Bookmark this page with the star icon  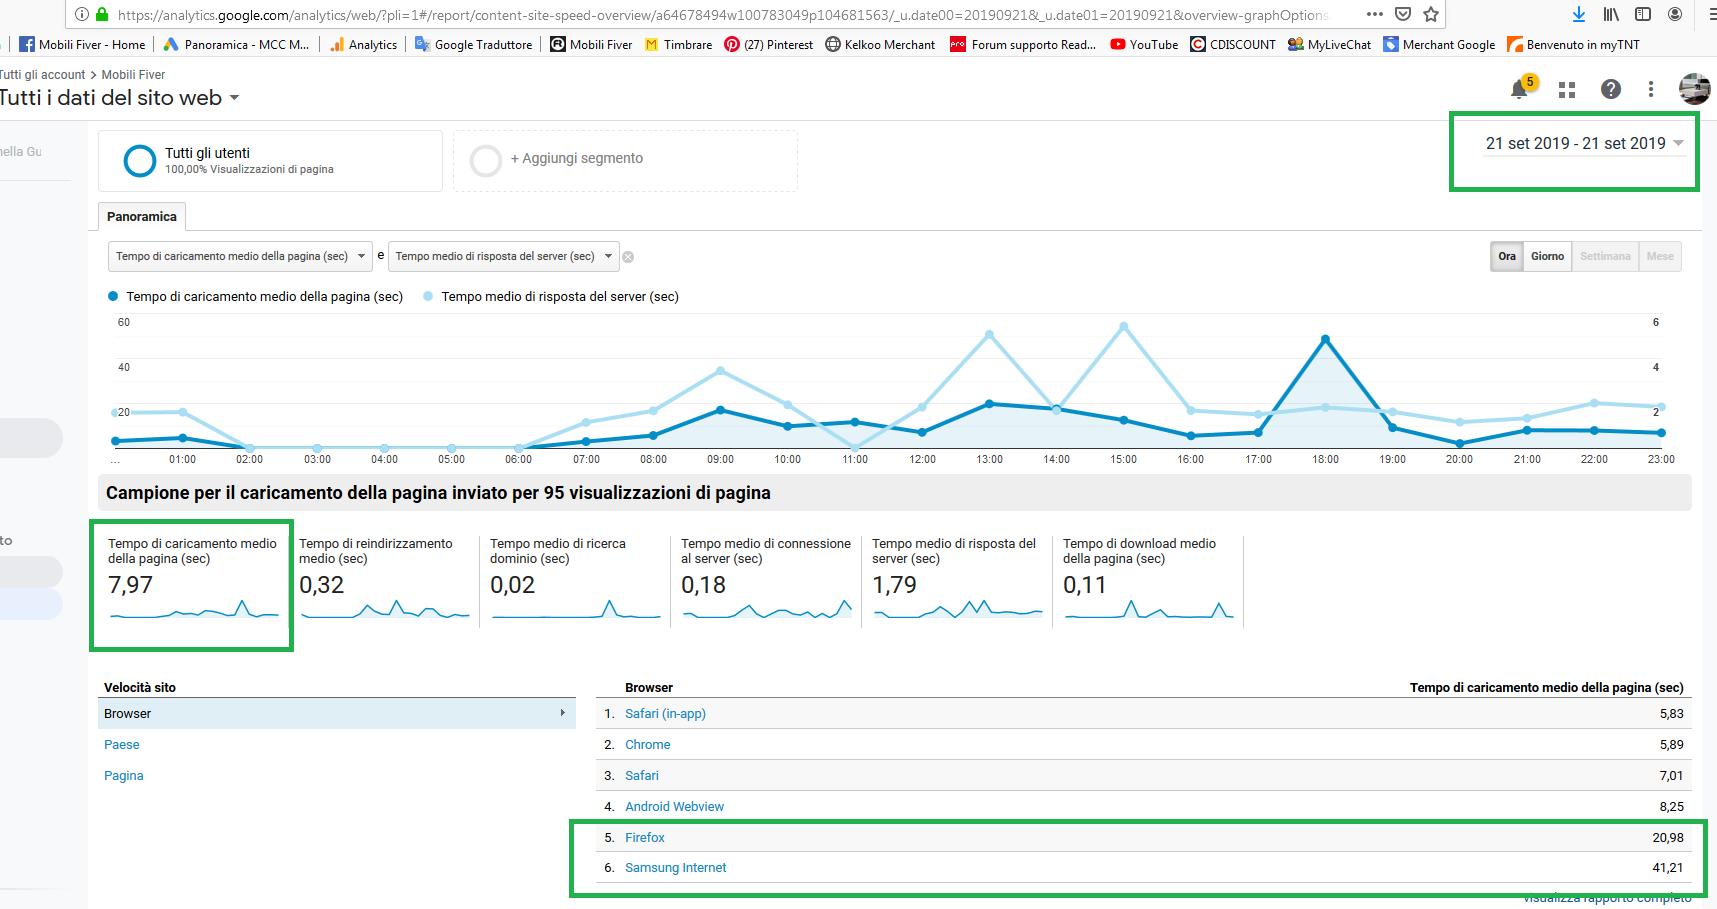point(1431,14)
